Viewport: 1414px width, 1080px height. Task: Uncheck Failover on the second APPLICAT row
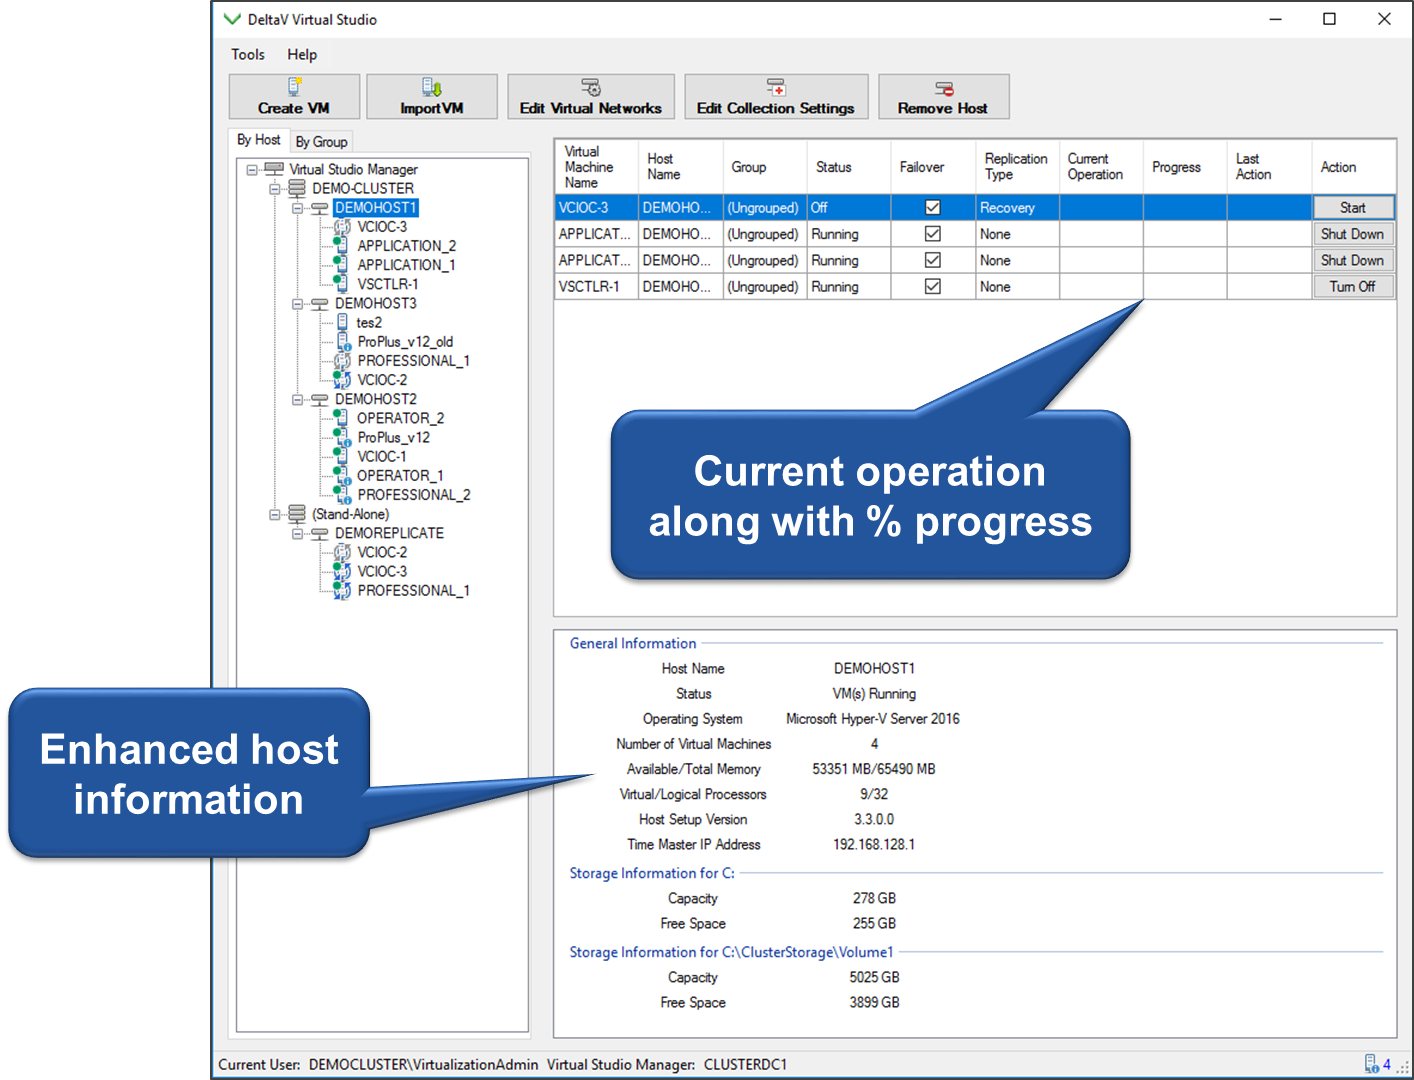pos(932,260)
